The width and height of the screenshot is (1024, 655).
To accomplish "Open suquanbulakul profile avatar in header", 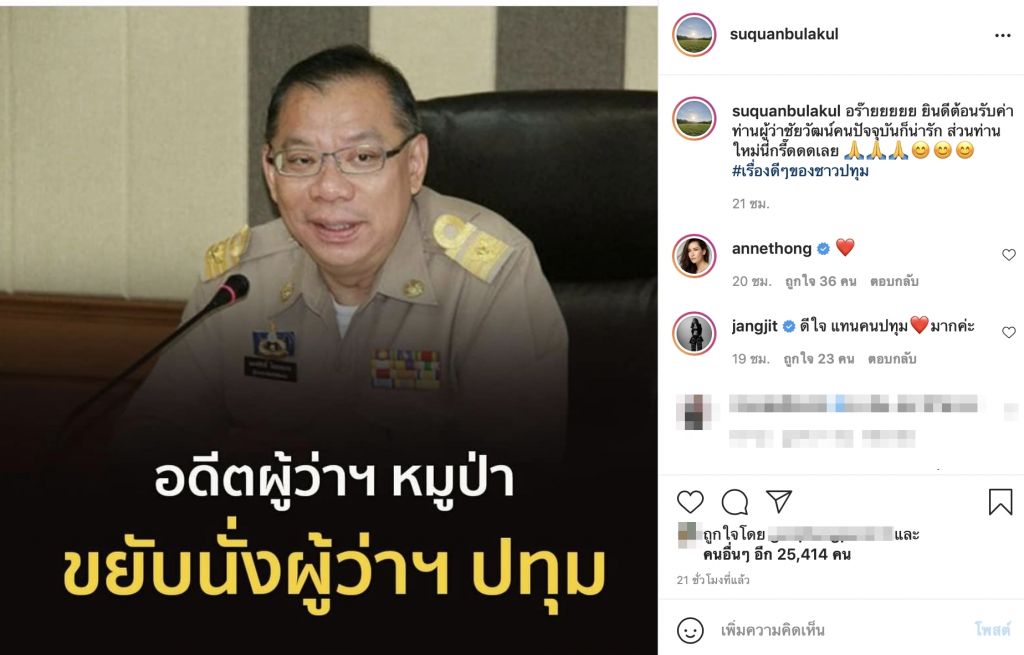I will coord(694,35).
